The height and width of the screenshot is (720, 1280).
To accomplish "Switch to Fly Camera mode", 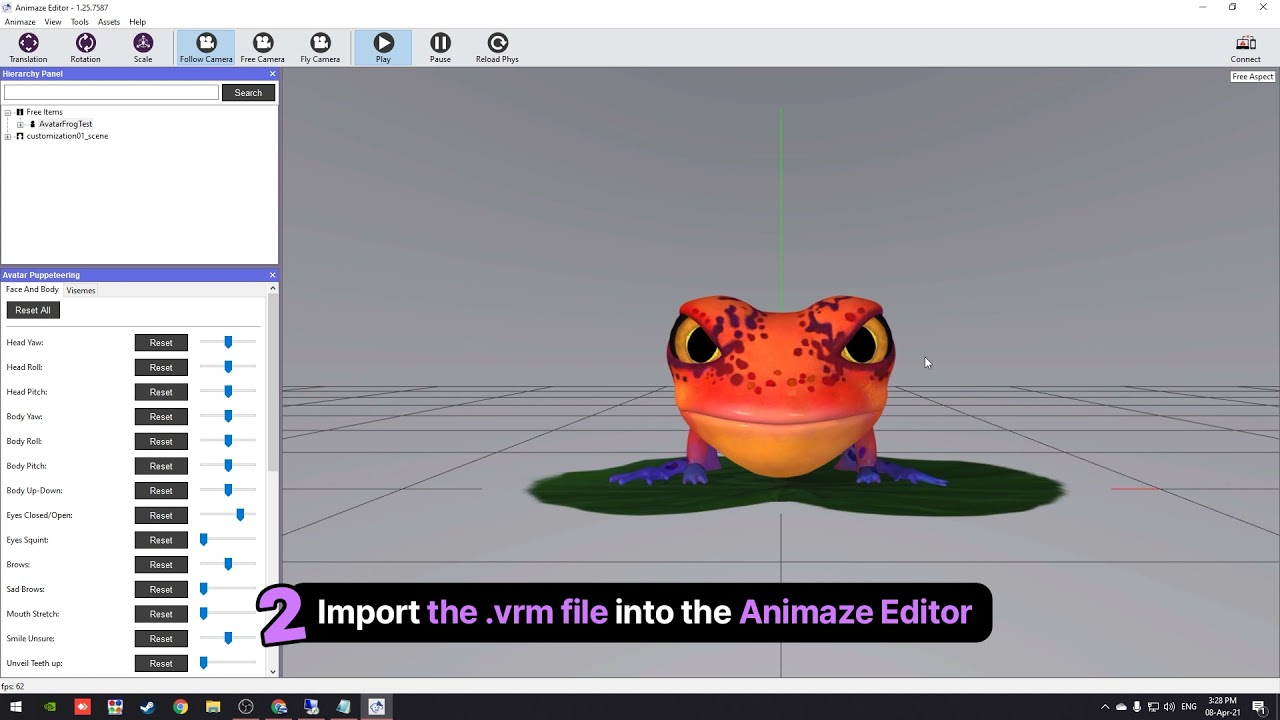I will 320,48.
